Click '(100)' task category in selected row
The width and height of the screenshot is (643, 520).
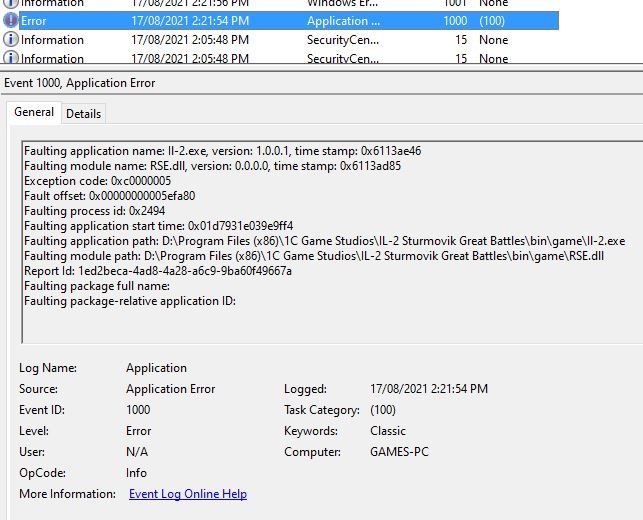pos(492,21)
